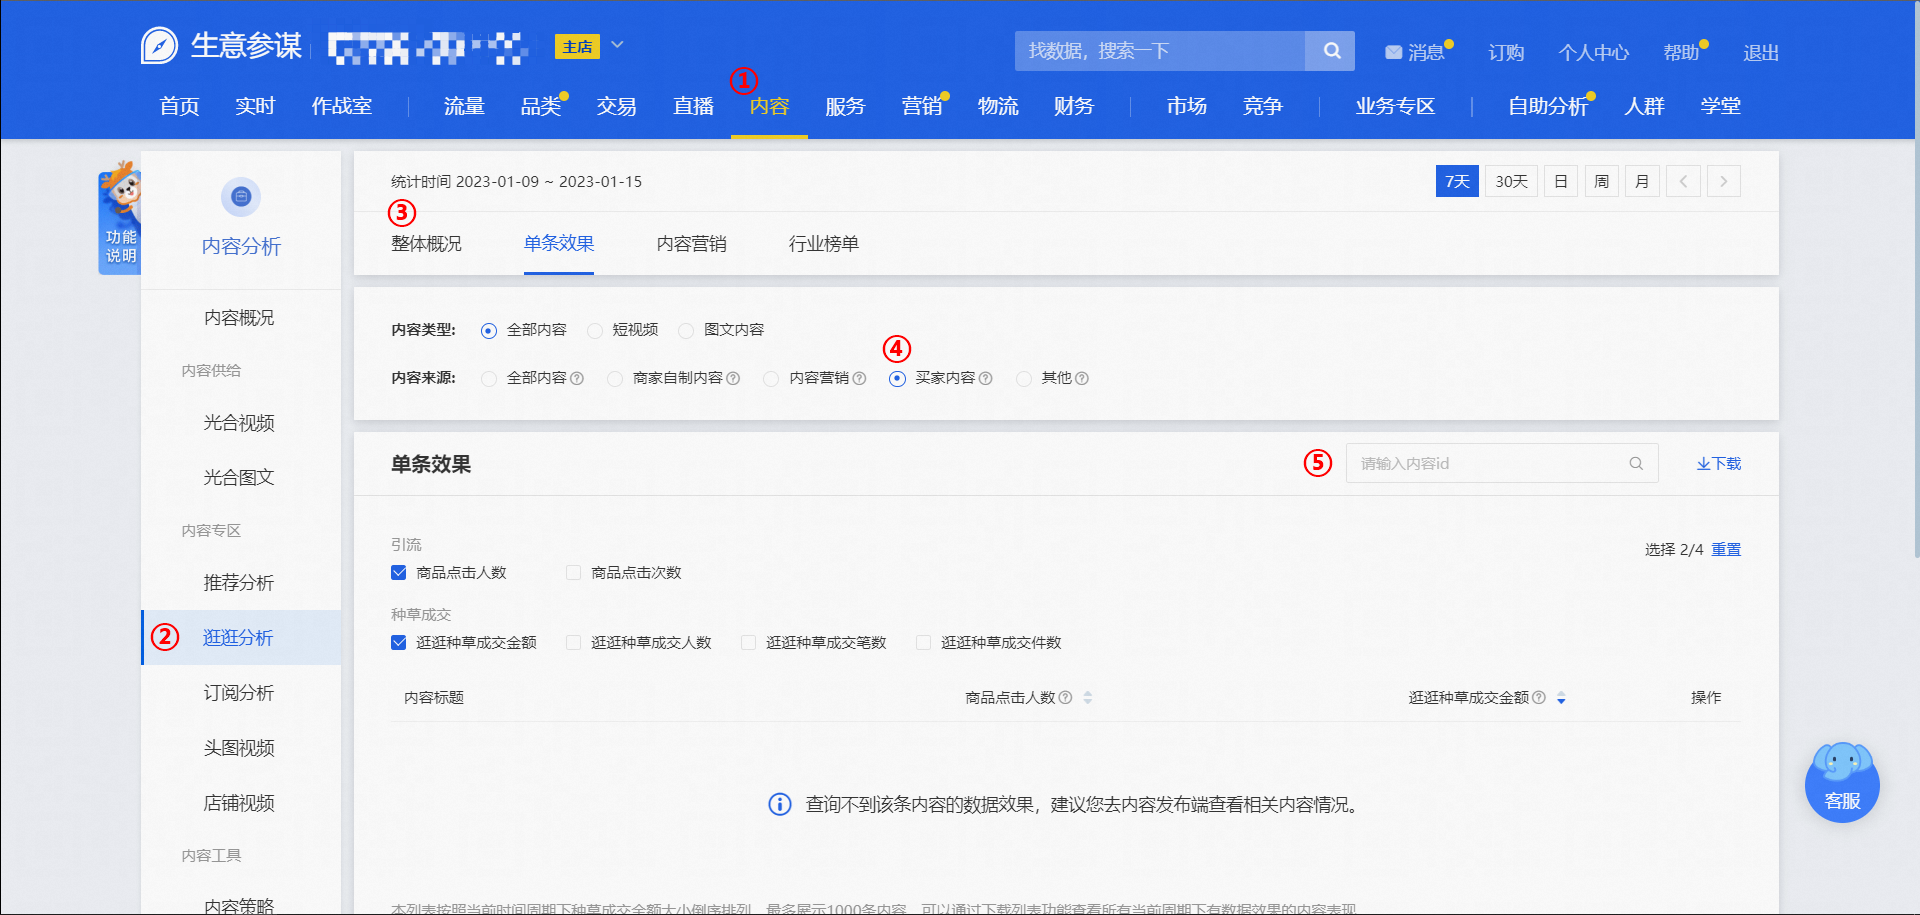The image size is (1920, 915).
Task: Click the 内容分析 round icon in sidebar
Action: [240, 197]
